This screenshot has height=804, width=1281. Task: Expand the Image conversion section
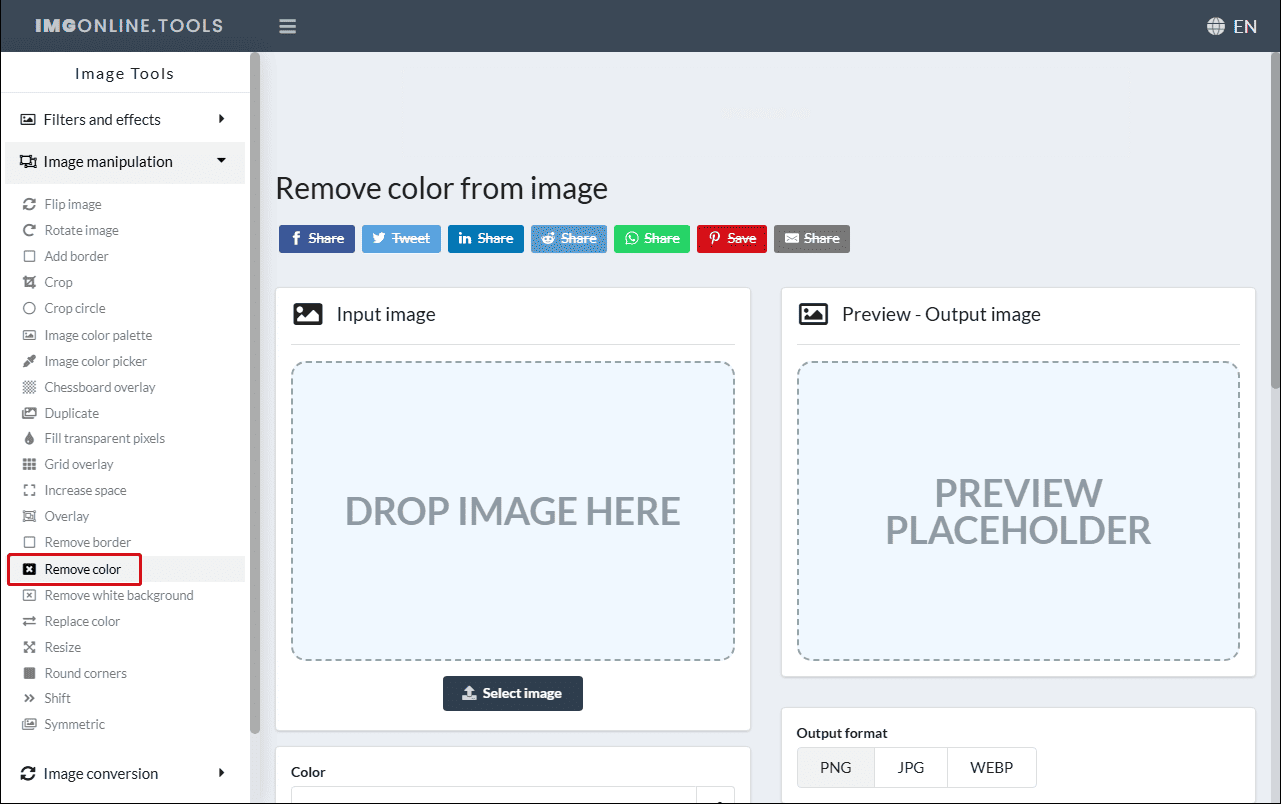pyautogui.click(x=100, y=773)
